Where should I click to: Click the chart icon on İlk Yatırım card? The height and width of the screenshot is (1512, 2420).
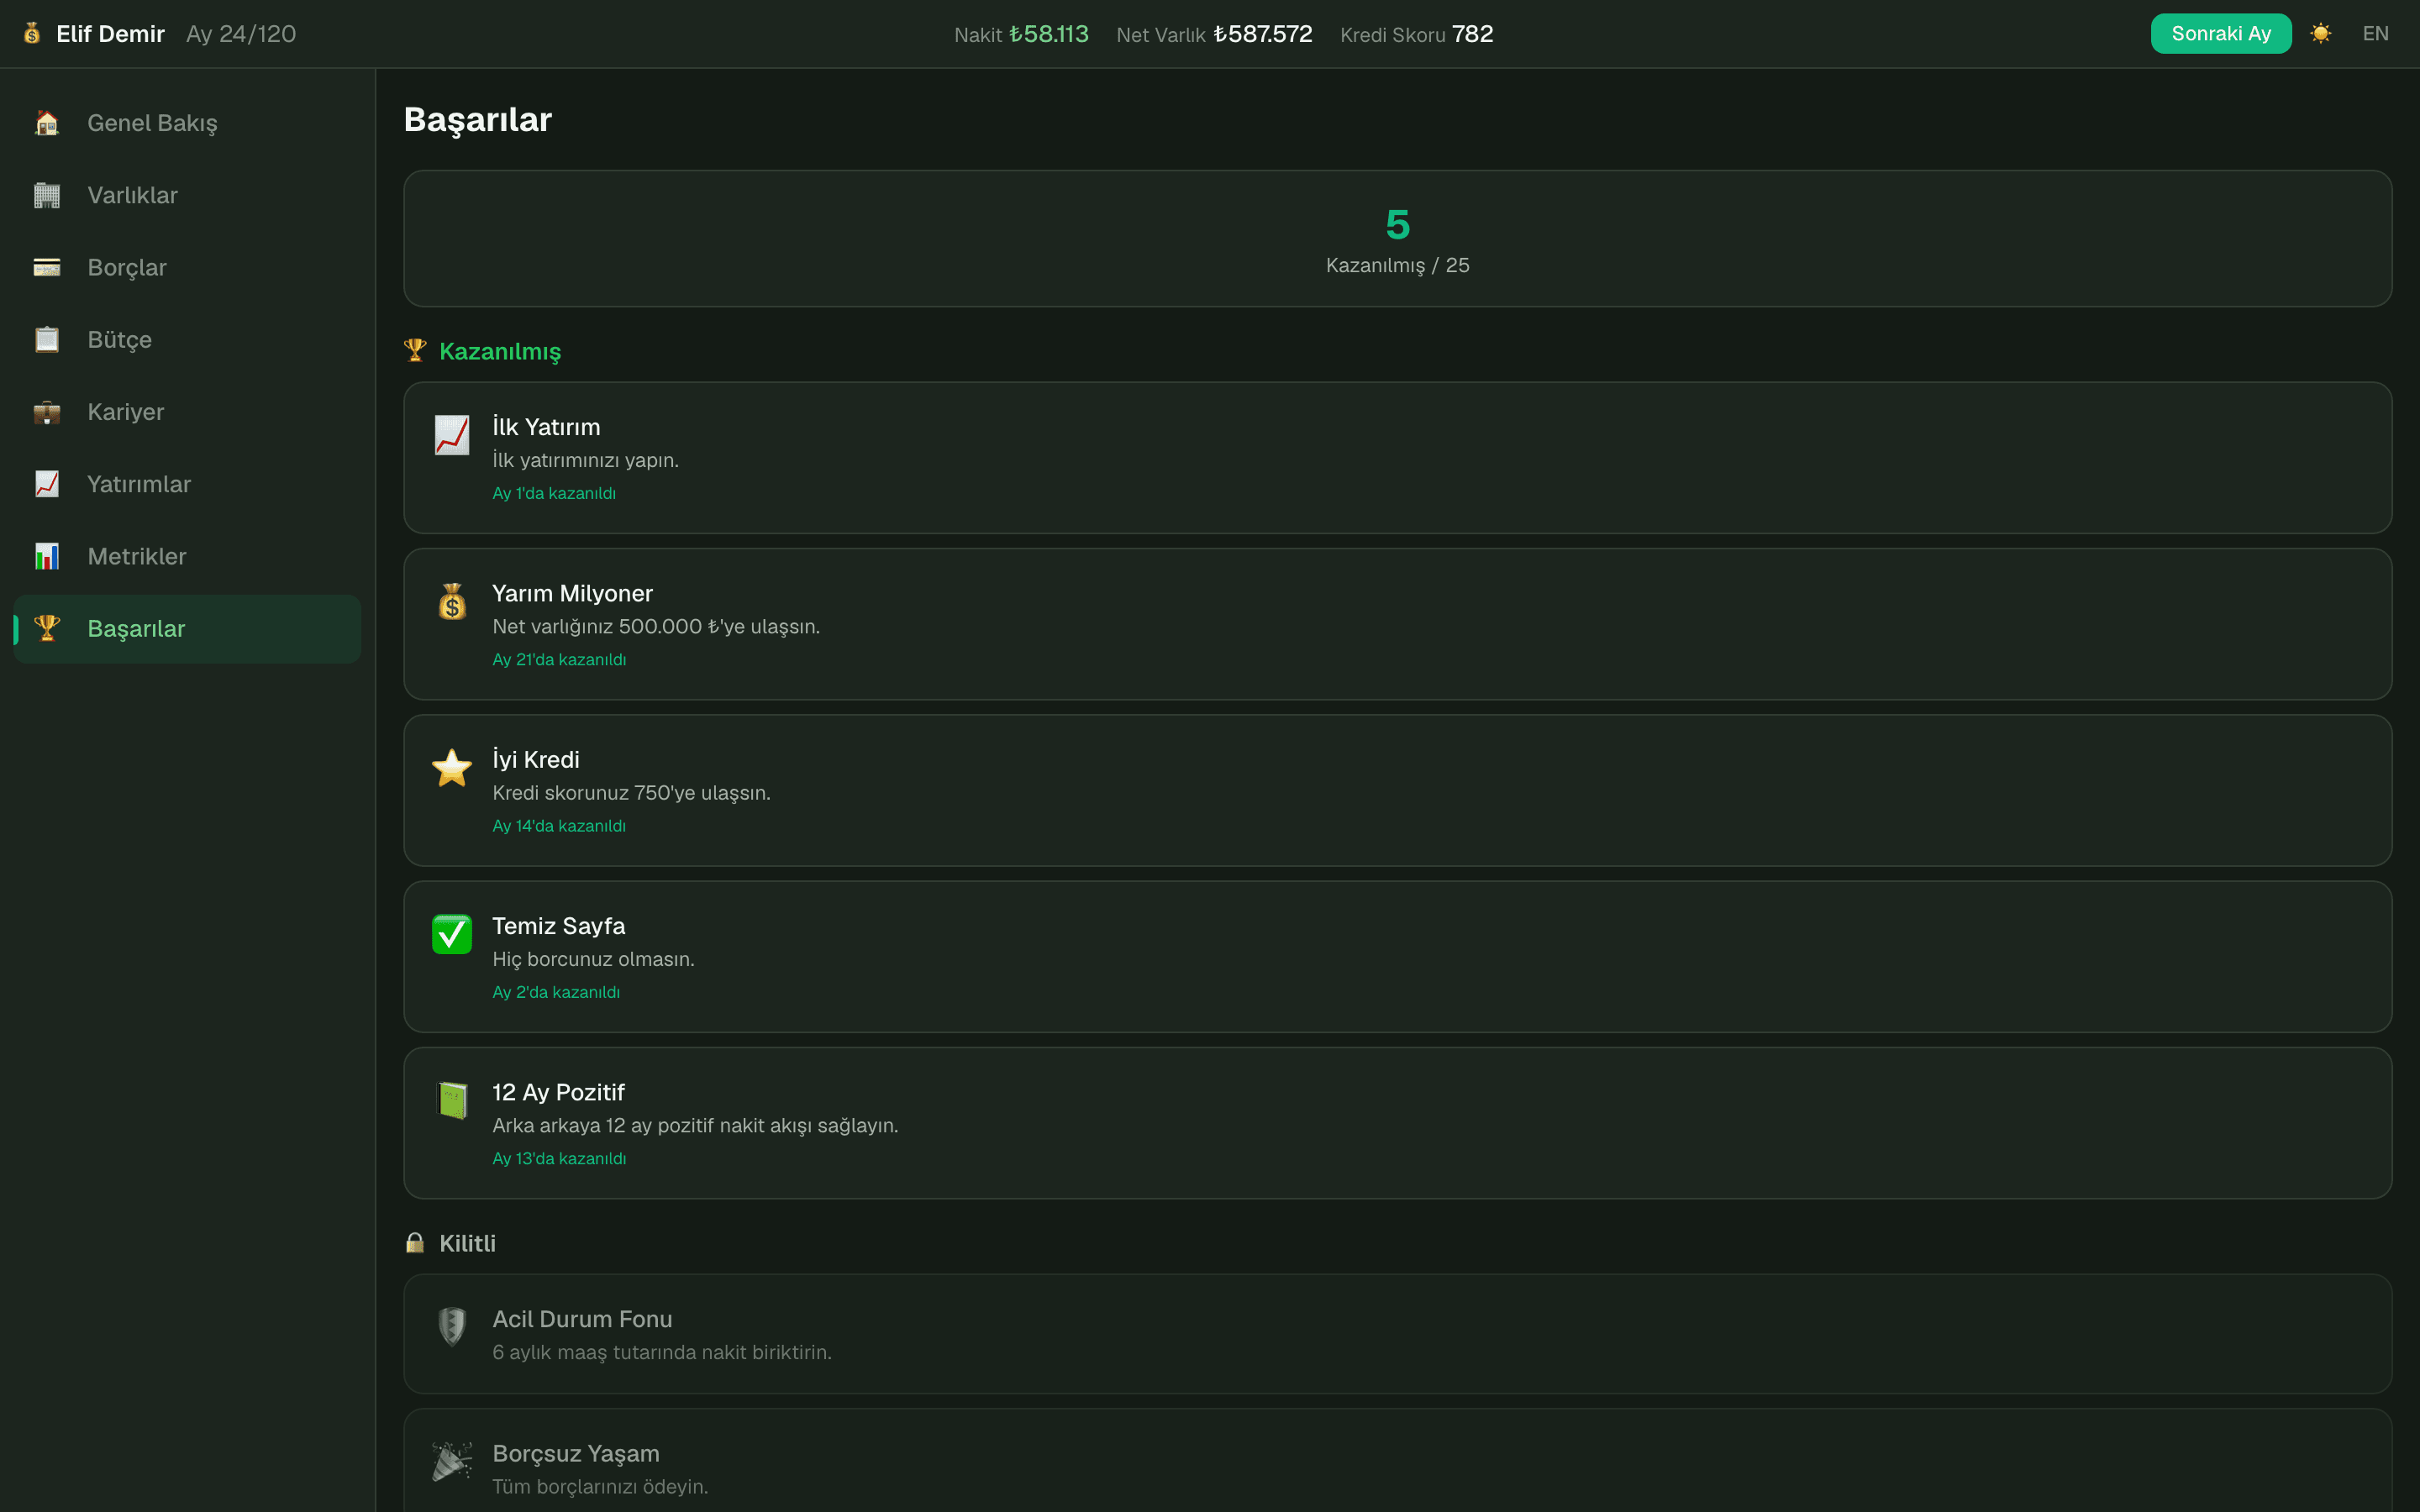click(452, 435)
